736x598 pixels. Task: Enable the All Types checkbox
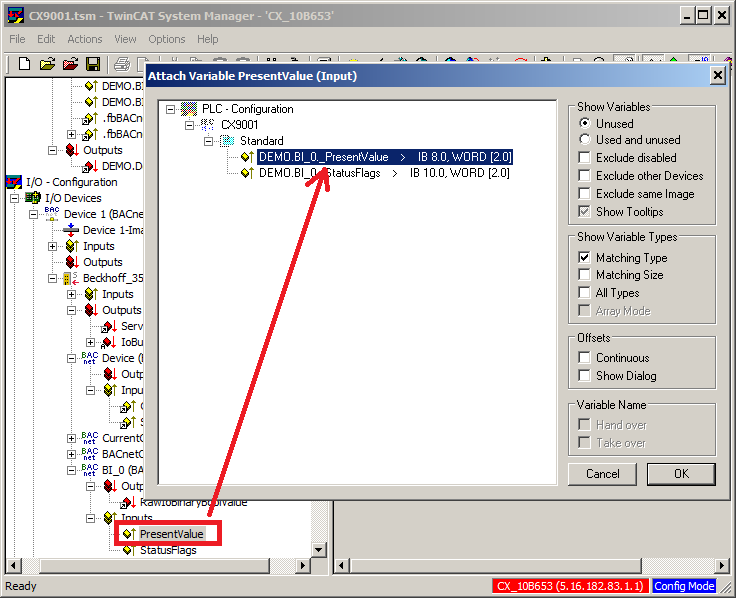584,292
